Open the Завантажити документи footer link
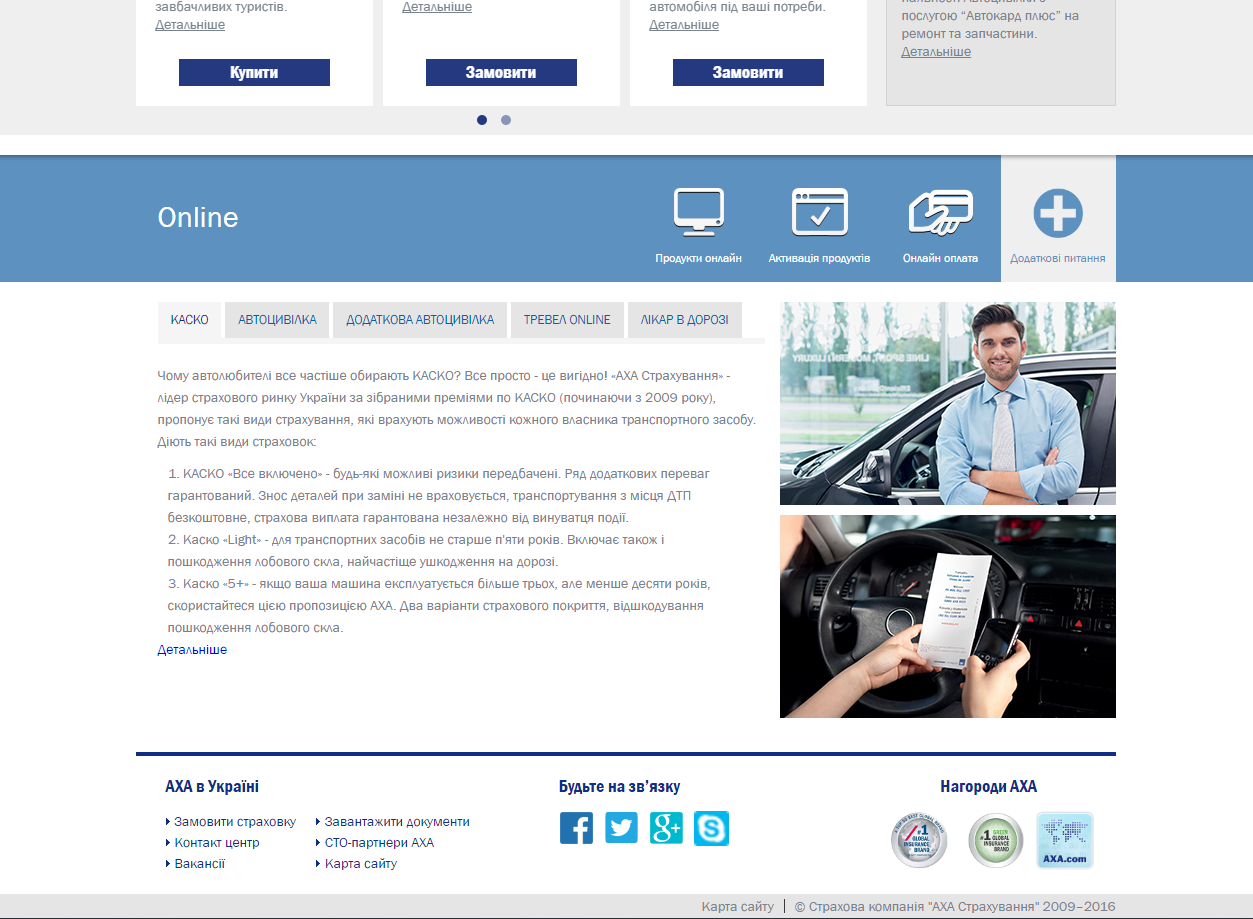Image resolution: width=1253 pixels, height=919 pixels. tap(397, 822)
